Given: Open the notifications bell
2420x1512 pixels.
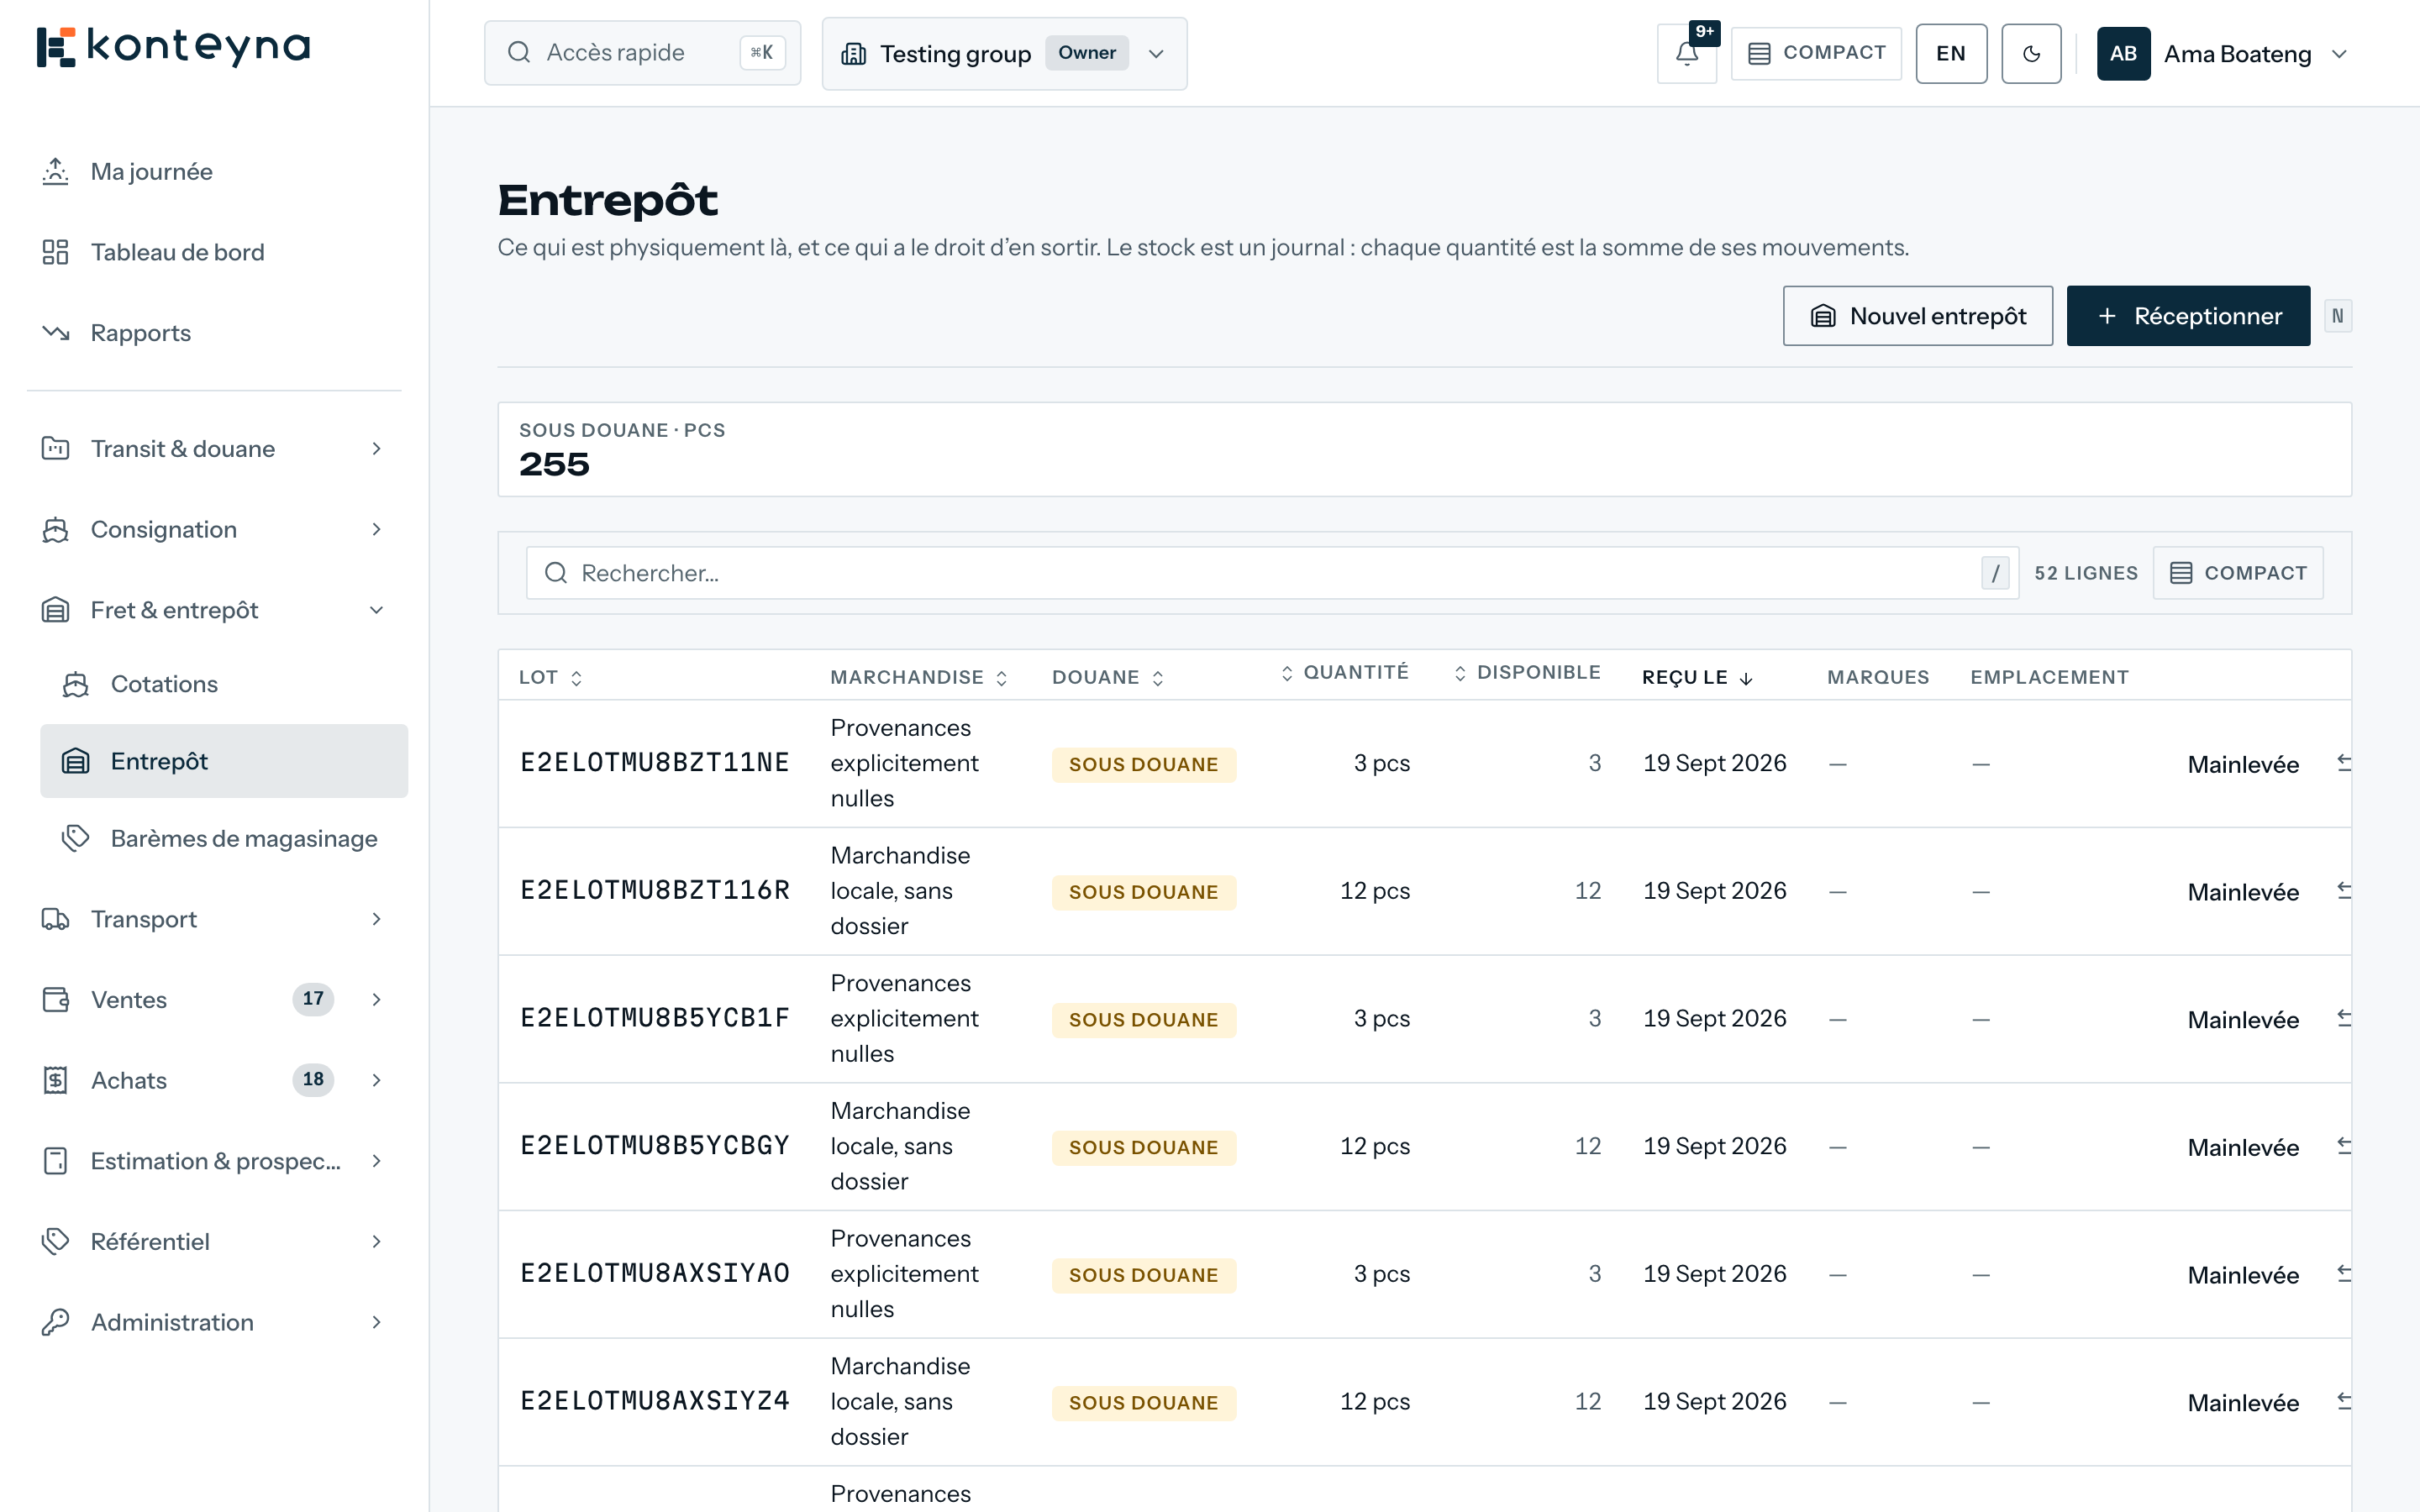Looking at the screenshot, I should coord(1687,54).
